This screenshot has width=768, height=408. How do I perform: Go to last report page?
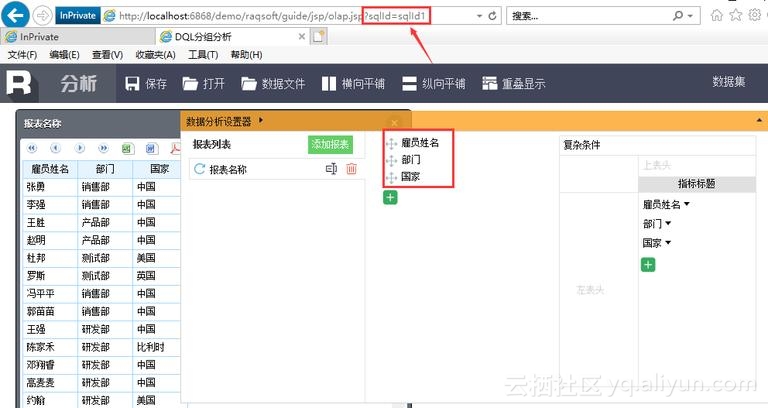pyautogui.click(x=103, y=148)
